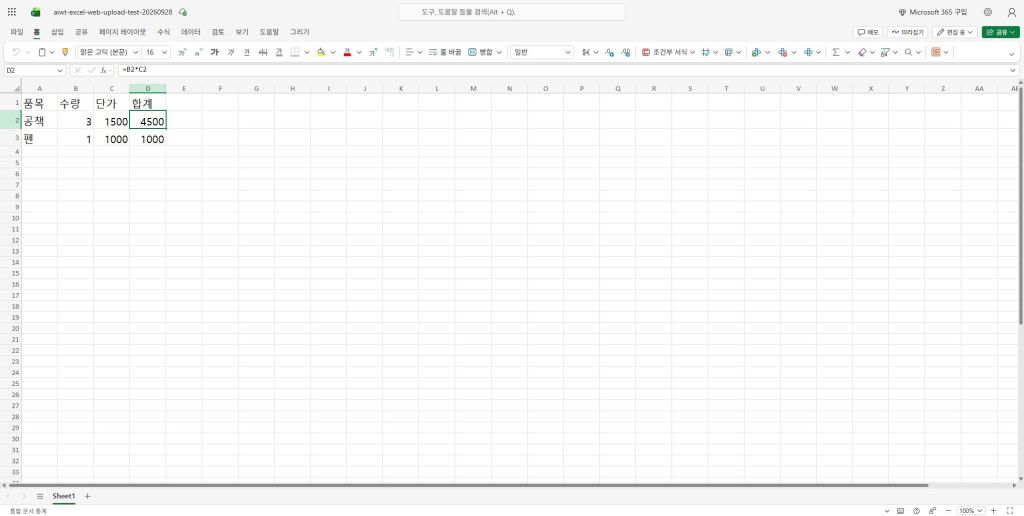Click the AutoSum sigma icon

click(x=835, y=52)
